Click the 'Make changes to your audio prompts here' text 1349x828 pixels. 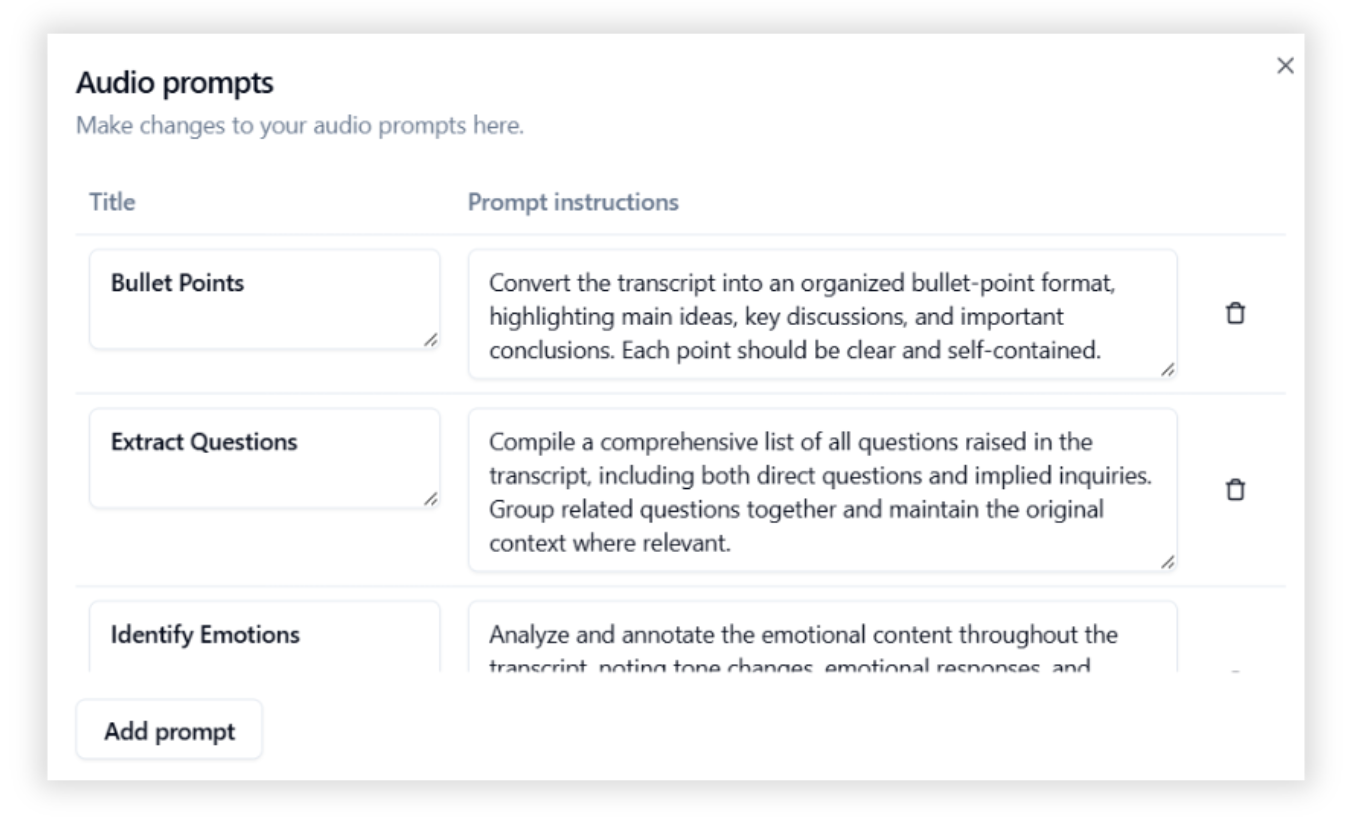tap(300, 126)
